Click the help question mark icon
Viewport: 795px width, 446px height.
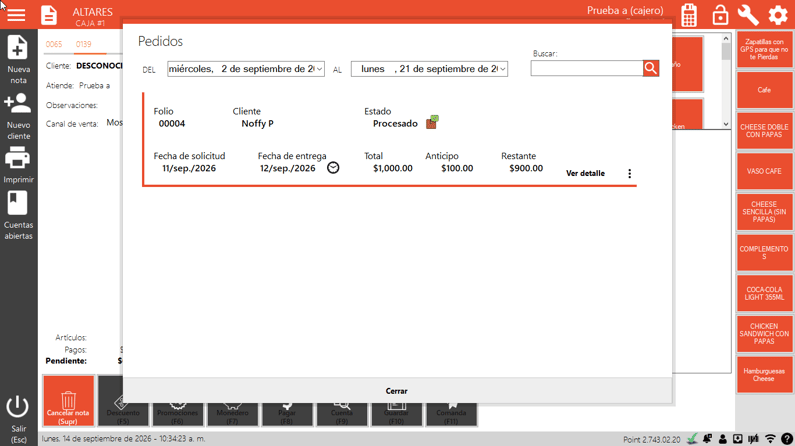coord(786,439)
